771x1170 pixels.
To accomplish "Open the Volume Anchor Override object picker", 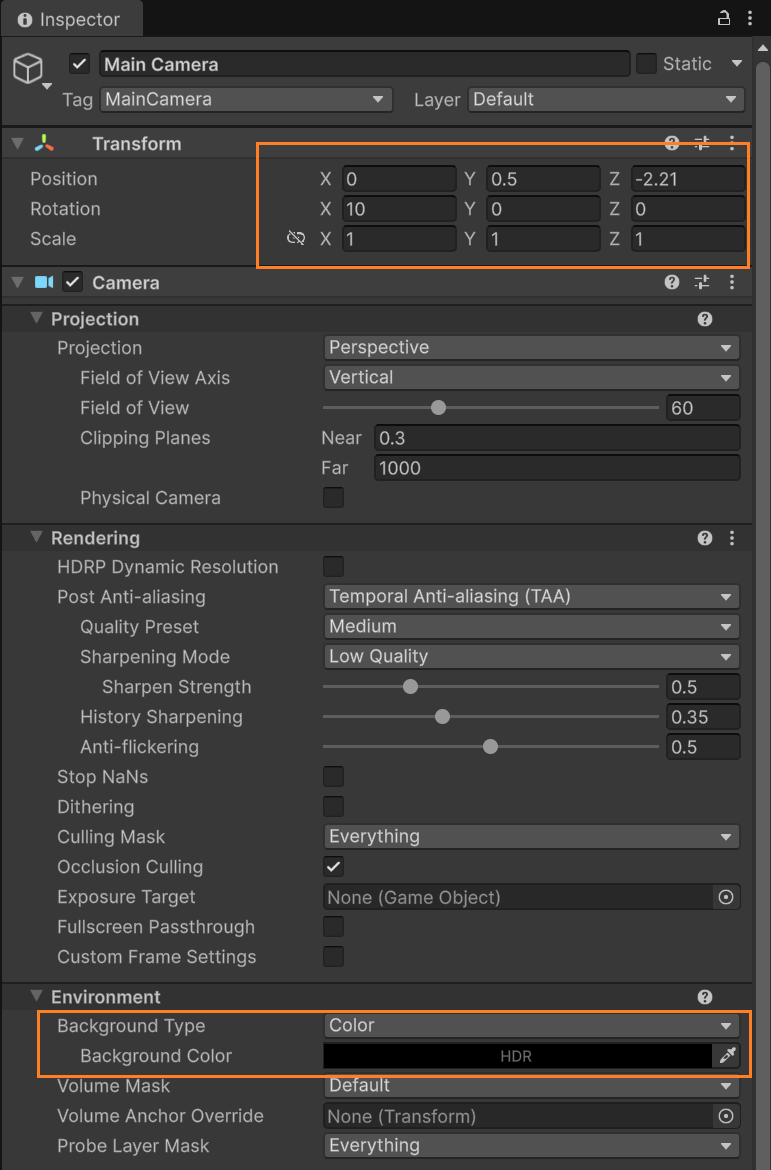I will click(727, 1116).
